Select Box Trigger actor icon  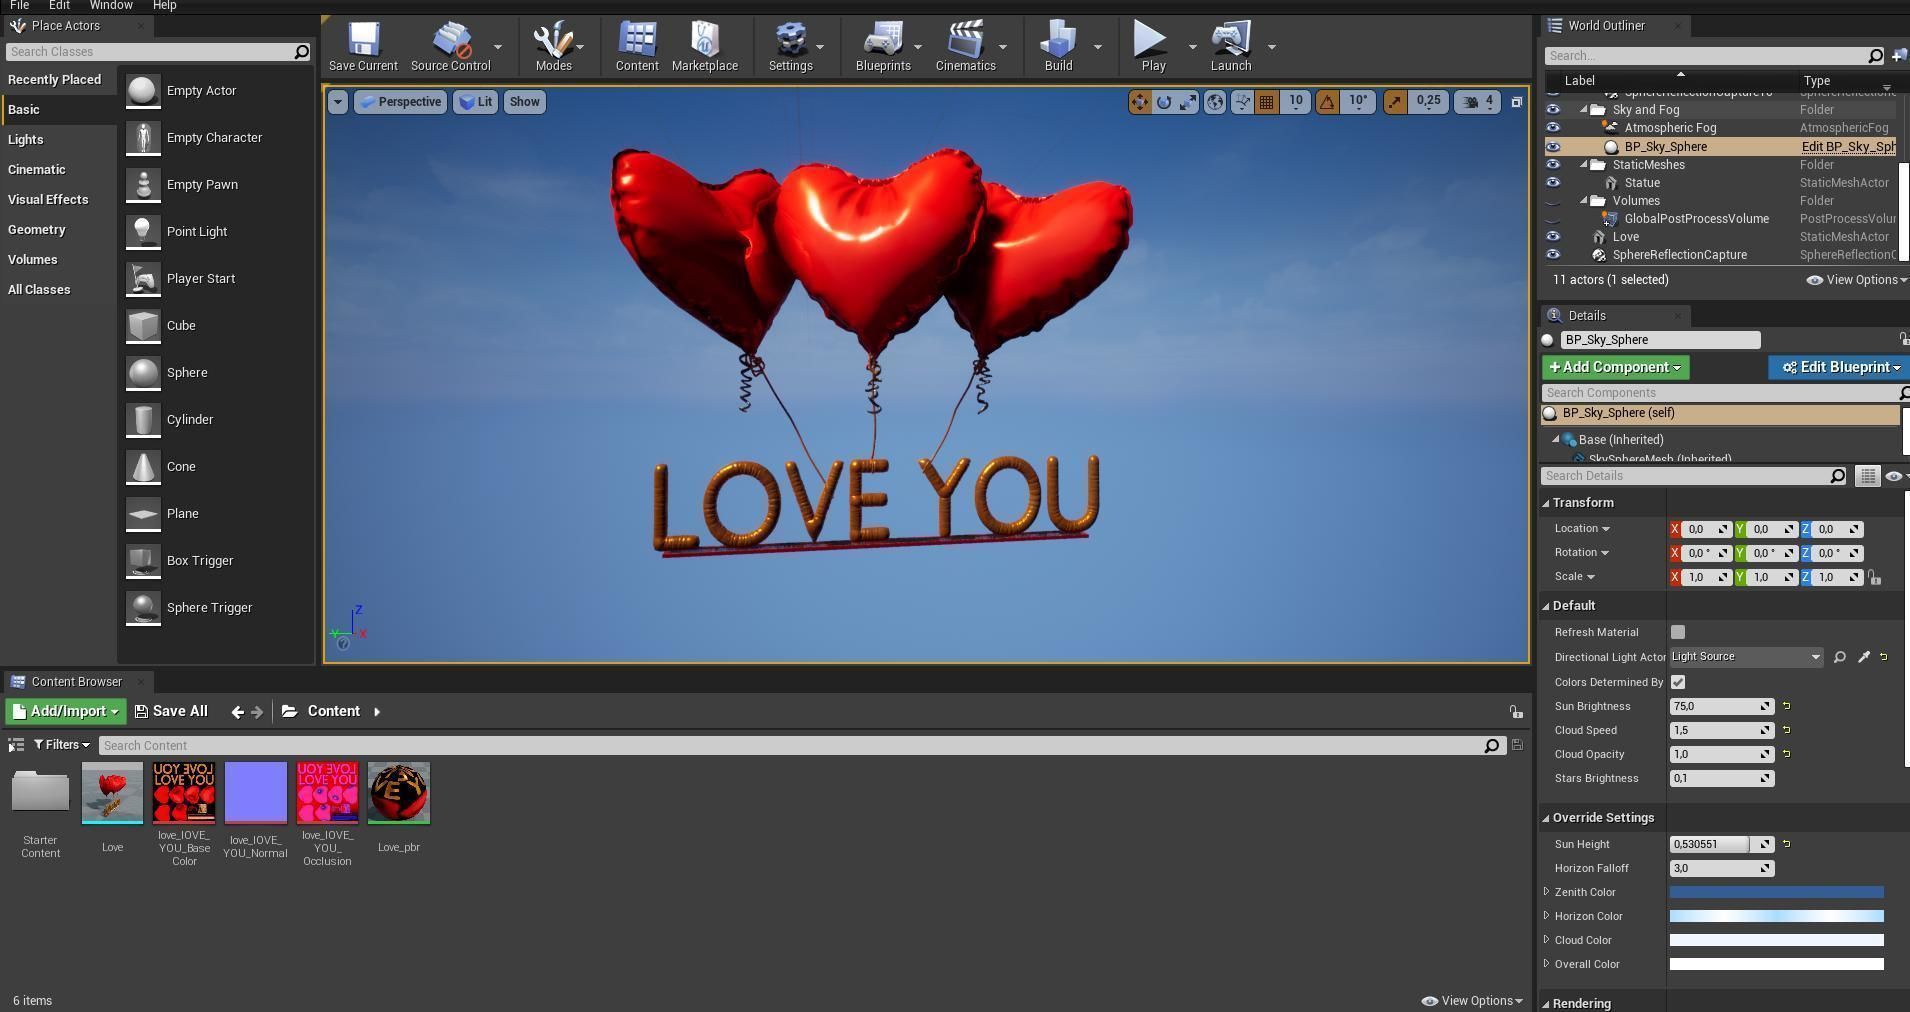pyautogui.click(x=143, y=560)
